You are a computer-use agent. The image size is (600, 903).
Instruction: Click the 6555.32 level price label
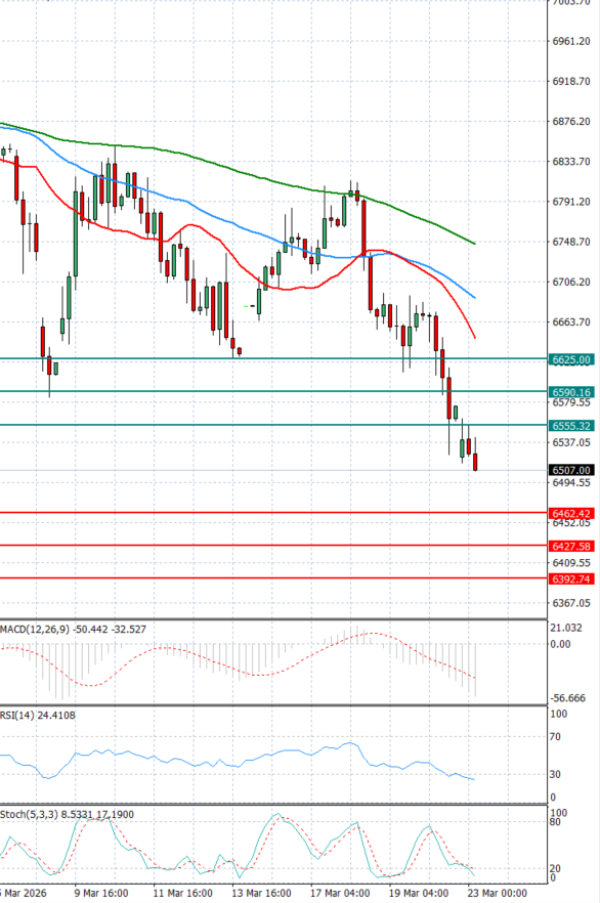point(572,426)
